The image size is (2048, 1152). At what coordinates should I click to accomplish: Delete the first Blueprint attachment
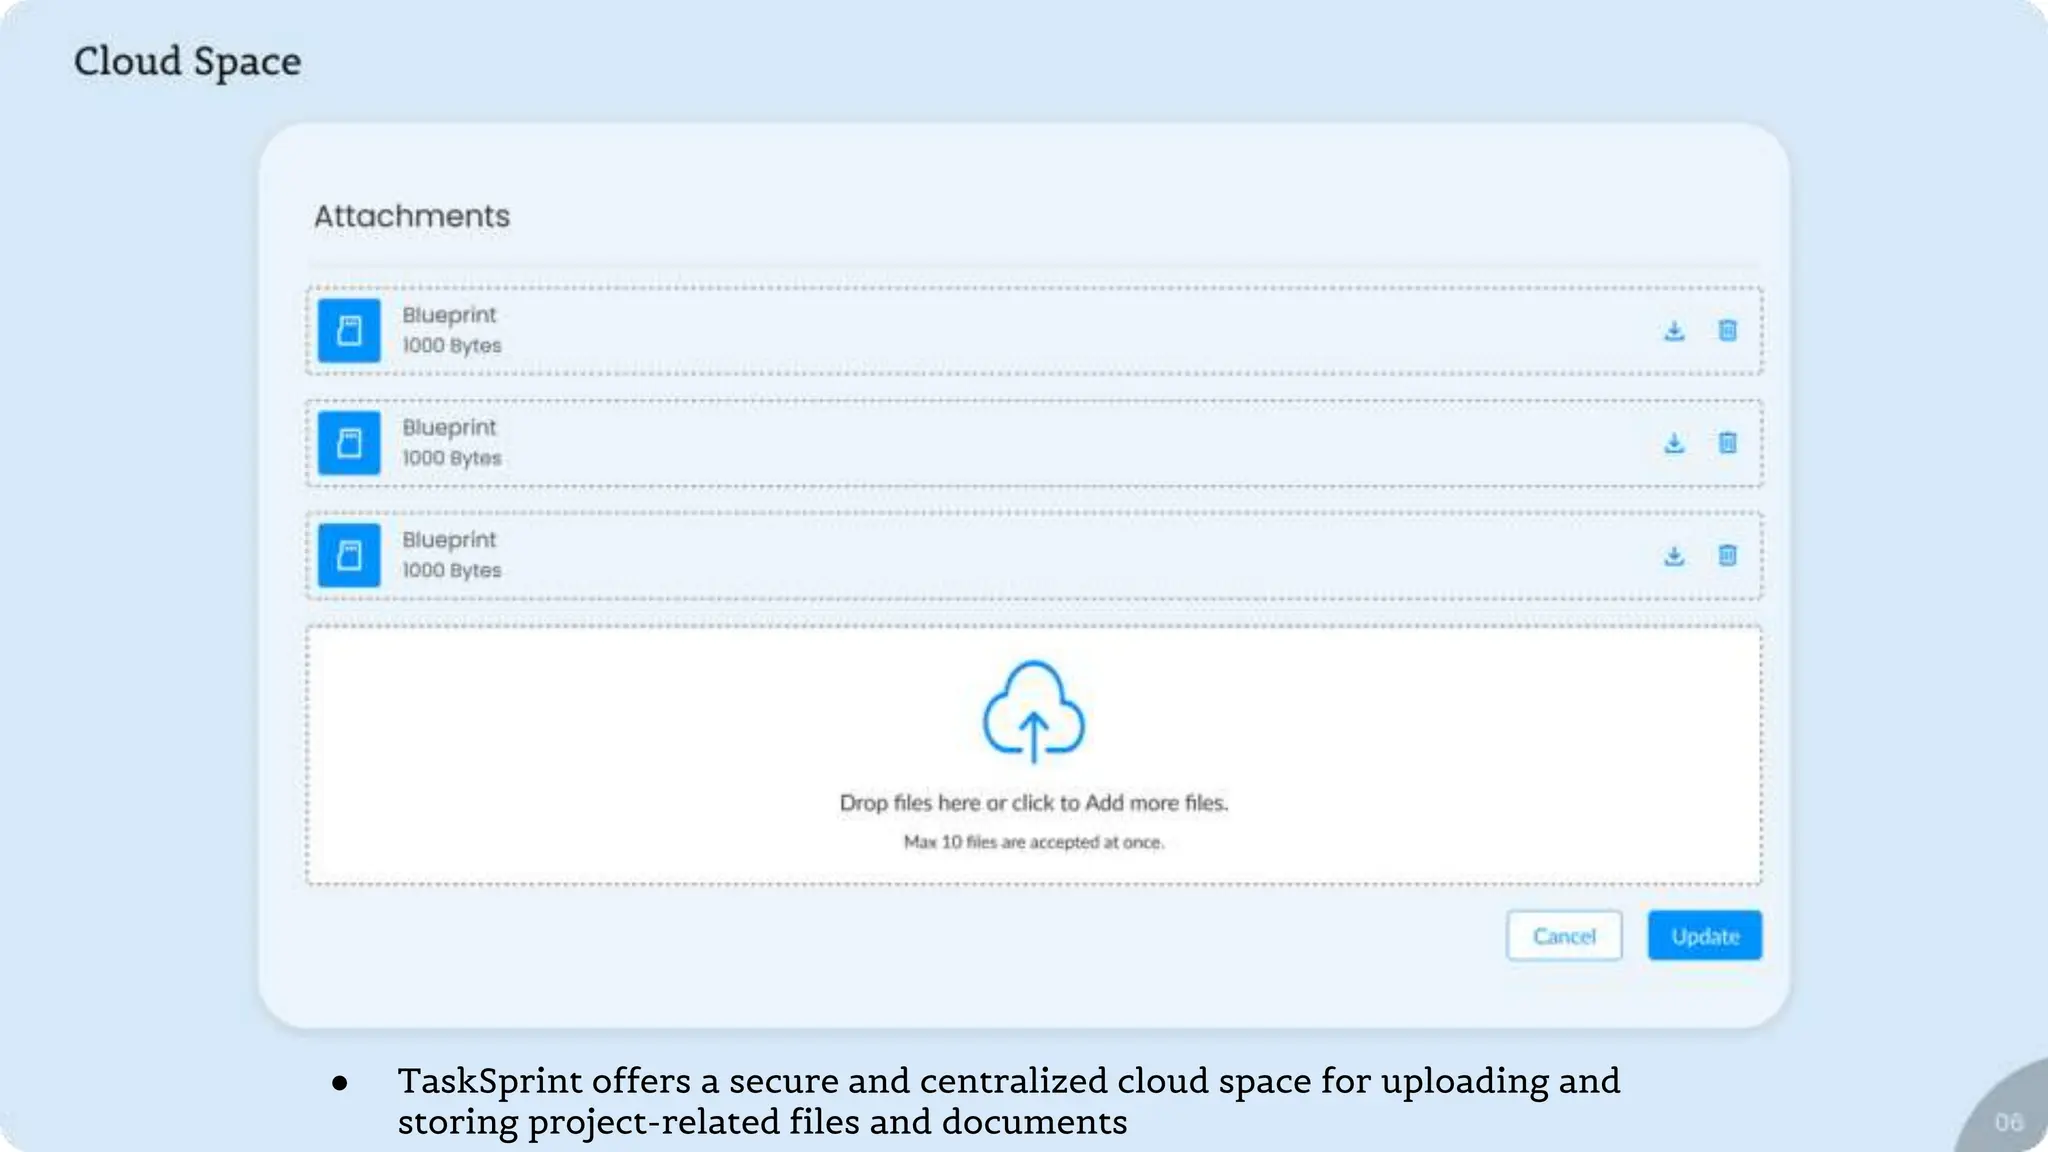point(1727,330)
